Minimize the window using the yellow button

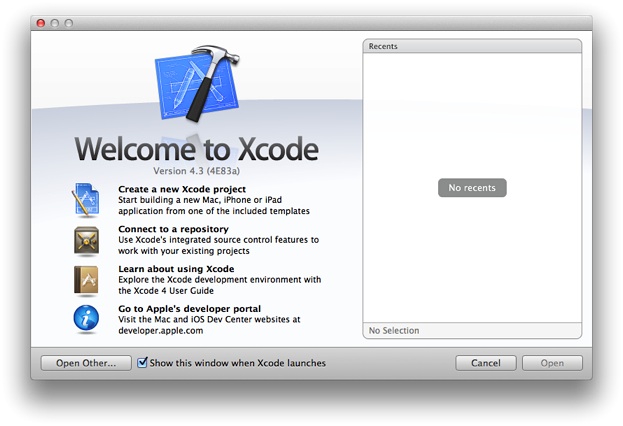click(x=55, y=22)
